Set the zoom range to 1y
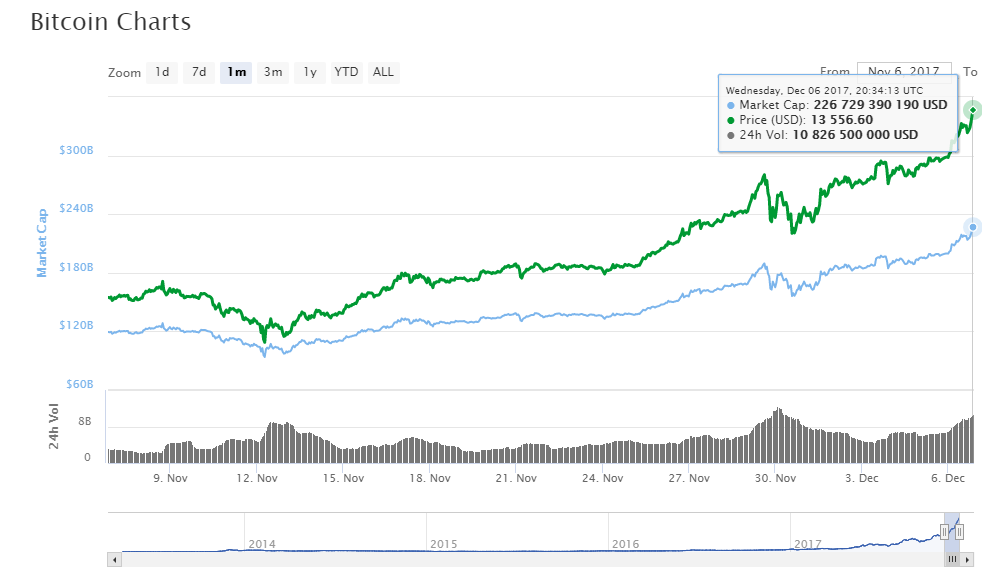The height and width of the screenshot is (578, 982). pos(310,72)
